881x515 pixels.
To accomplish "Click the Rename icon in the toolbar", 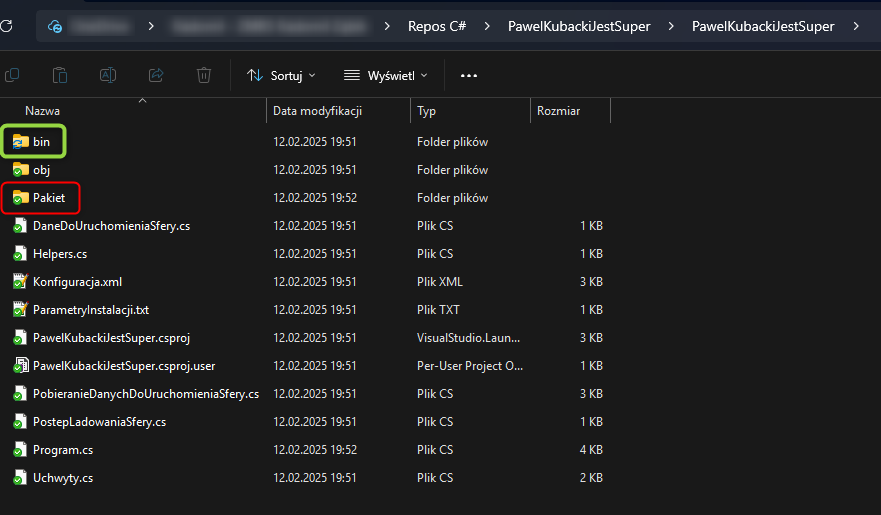I will pyautogui.click(x=108, y=75).
